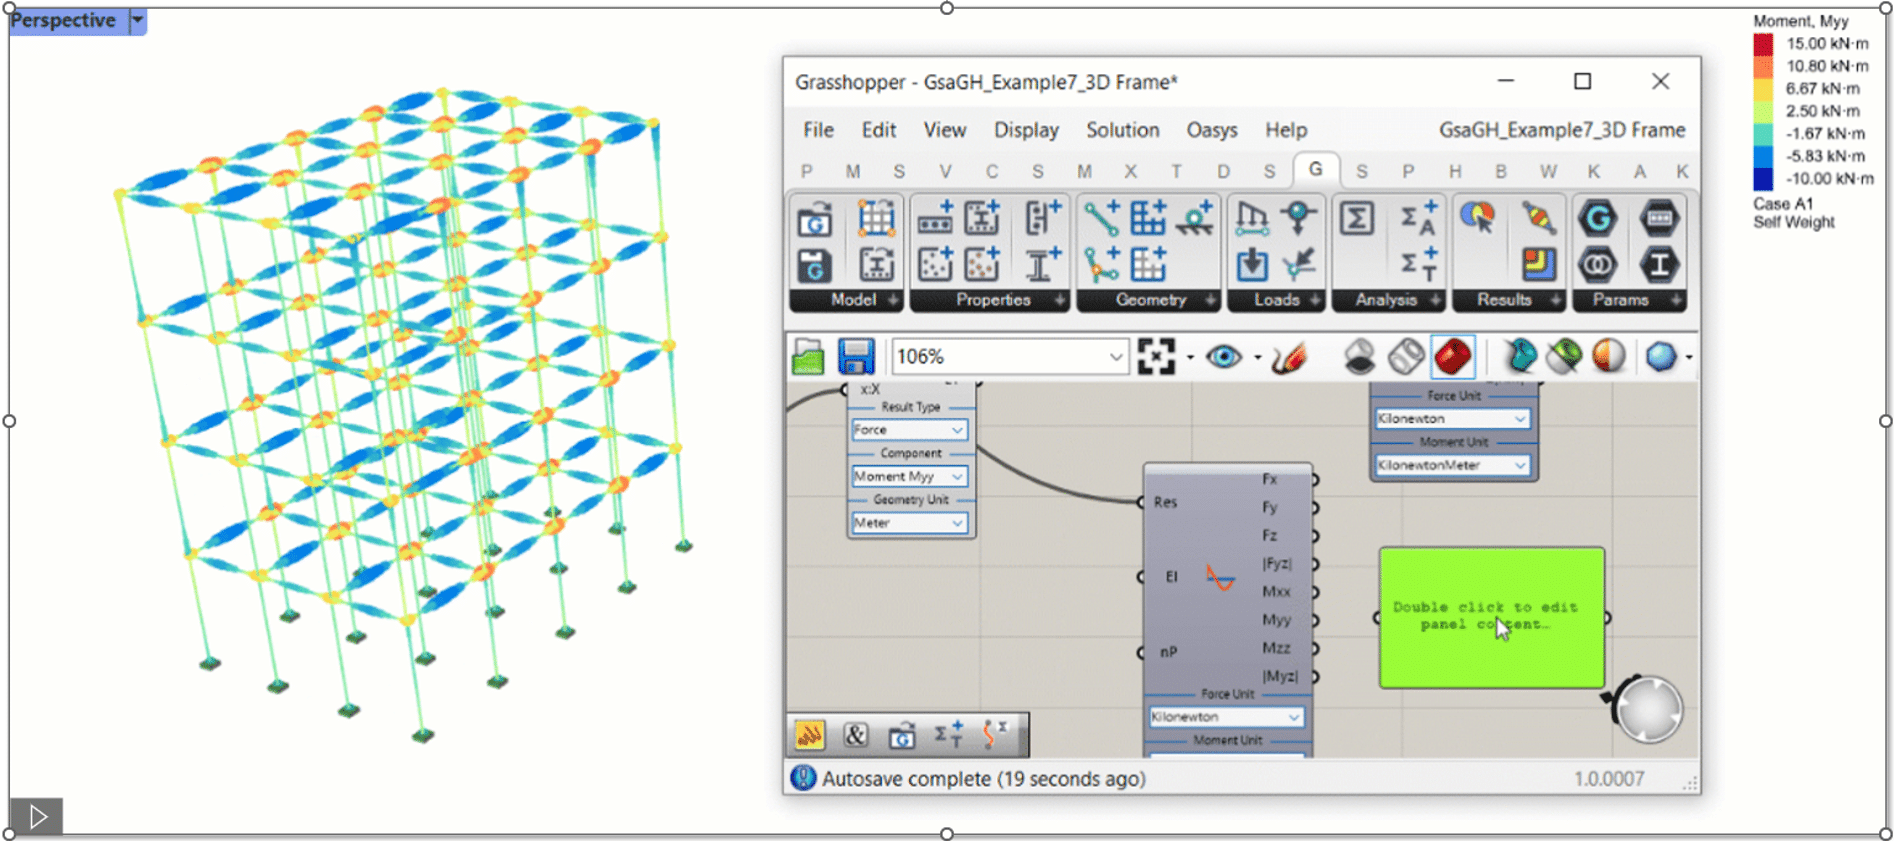Click the Save GSA Model icon

[x=815, y=265]
